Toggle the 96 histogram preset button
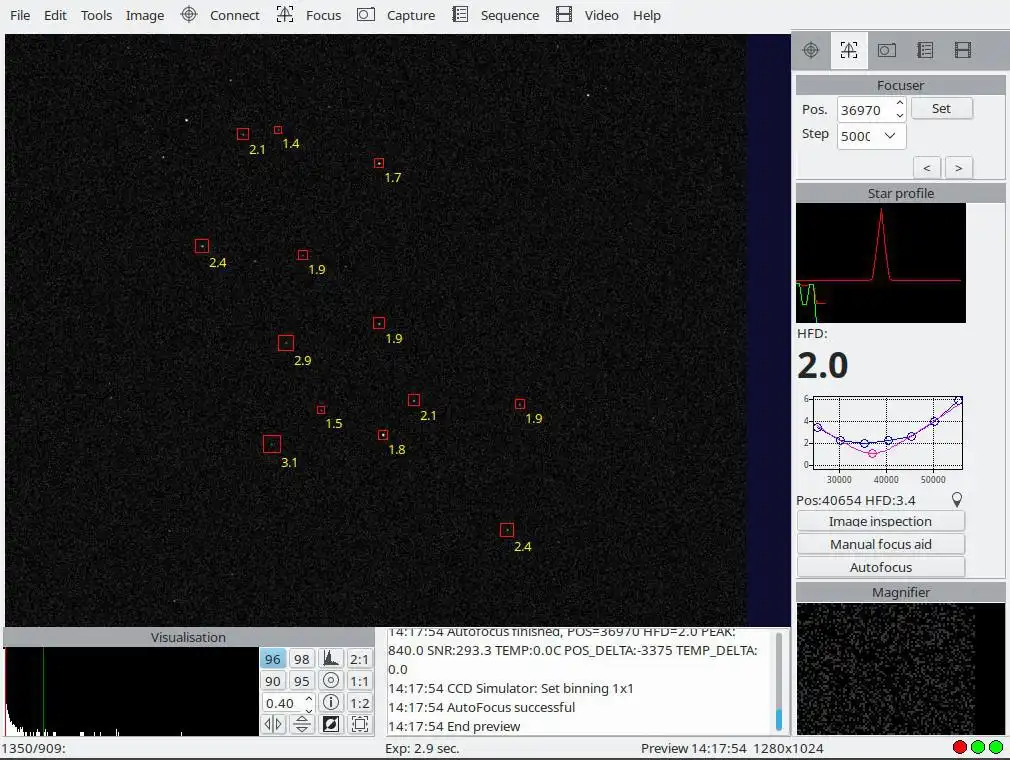The width and height of the screenshot is (1010, 760). (273, 659)
